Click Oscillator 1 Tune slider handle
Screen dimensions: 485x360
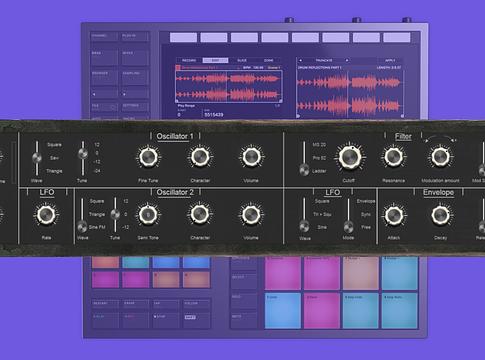coord(83,153)
